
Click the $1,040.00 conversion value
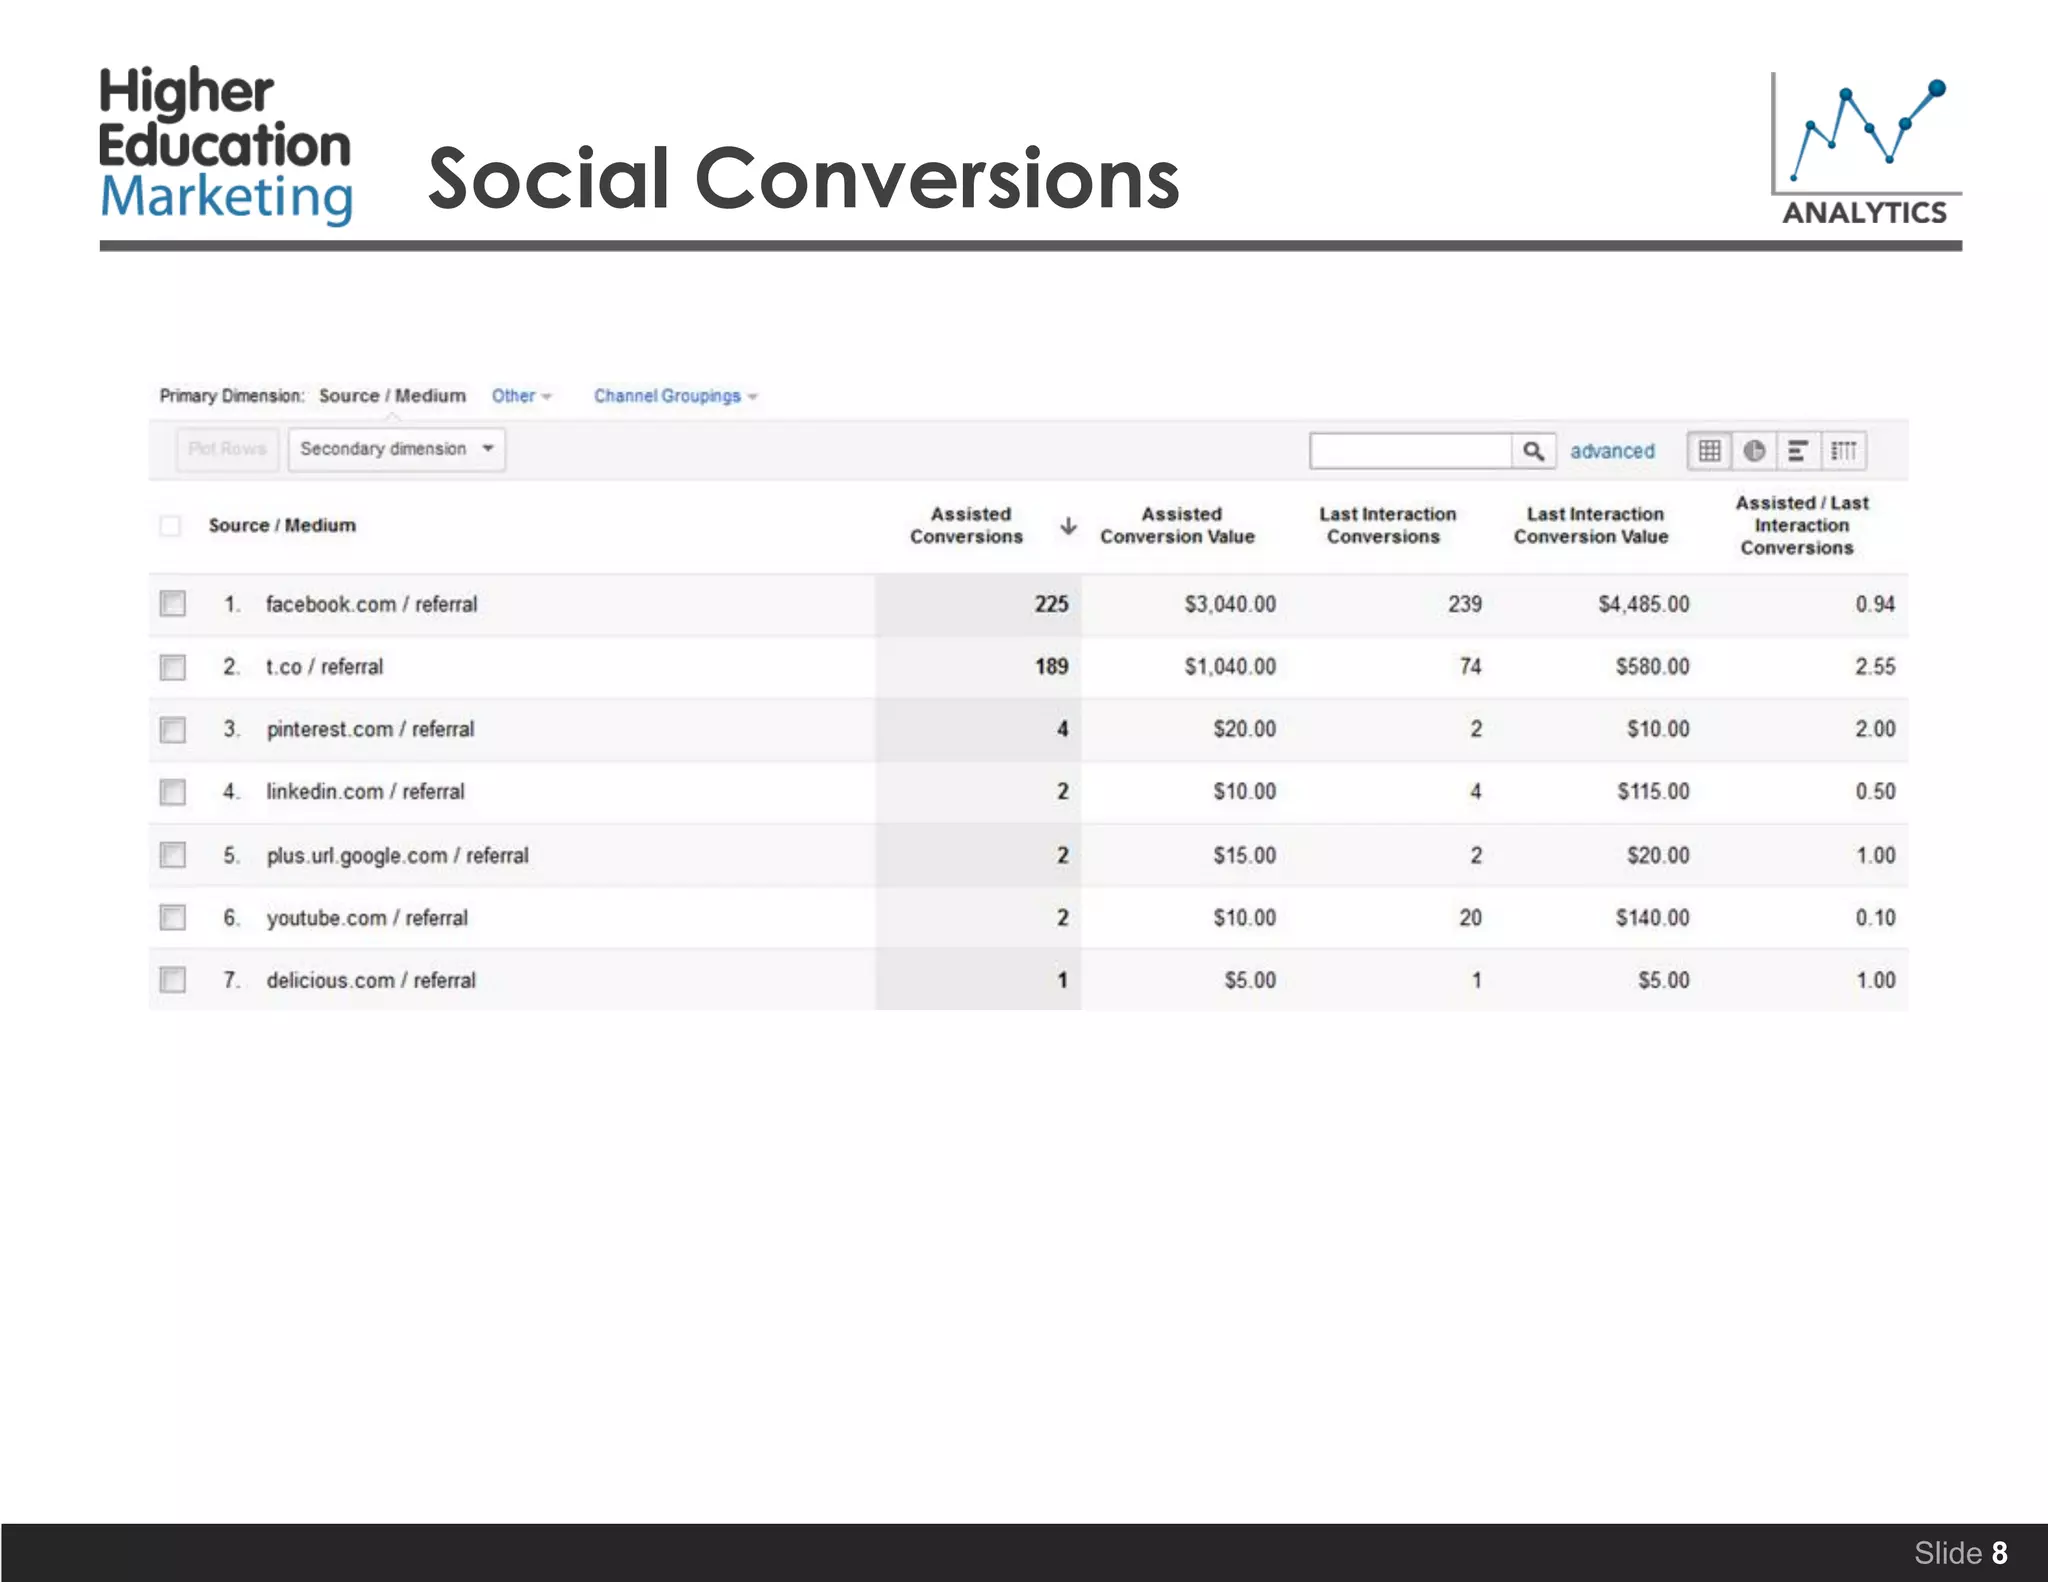coord(1230,667)
